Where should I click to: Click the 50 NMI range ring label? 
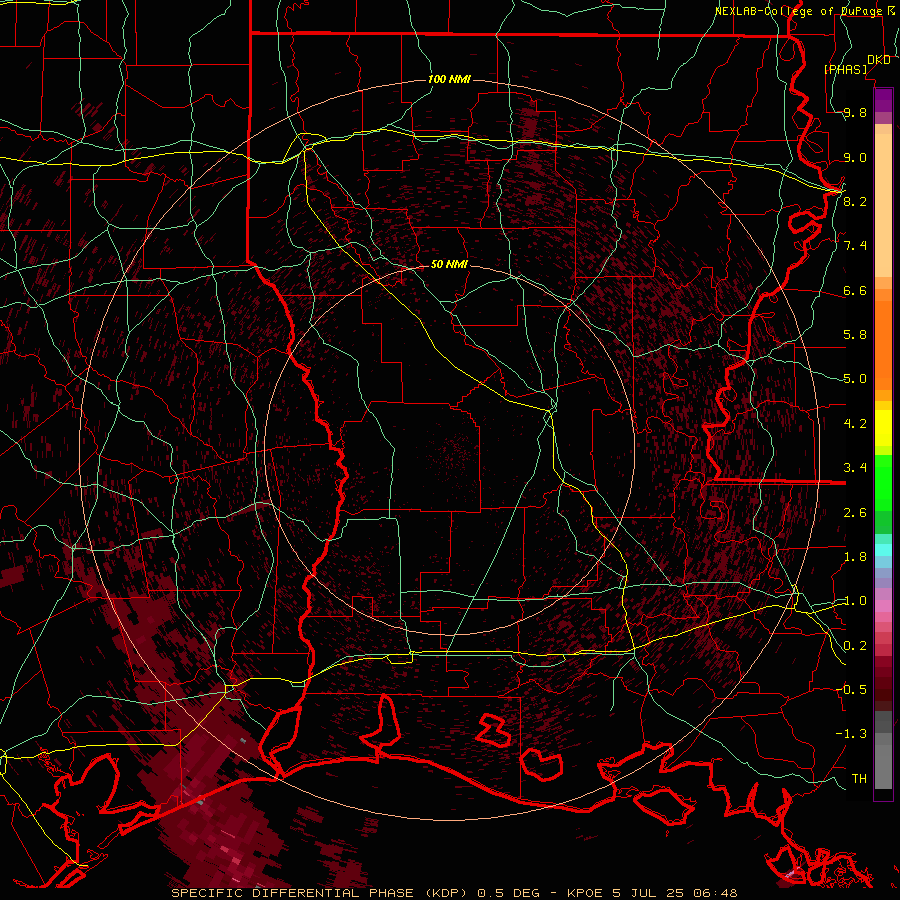449,265
